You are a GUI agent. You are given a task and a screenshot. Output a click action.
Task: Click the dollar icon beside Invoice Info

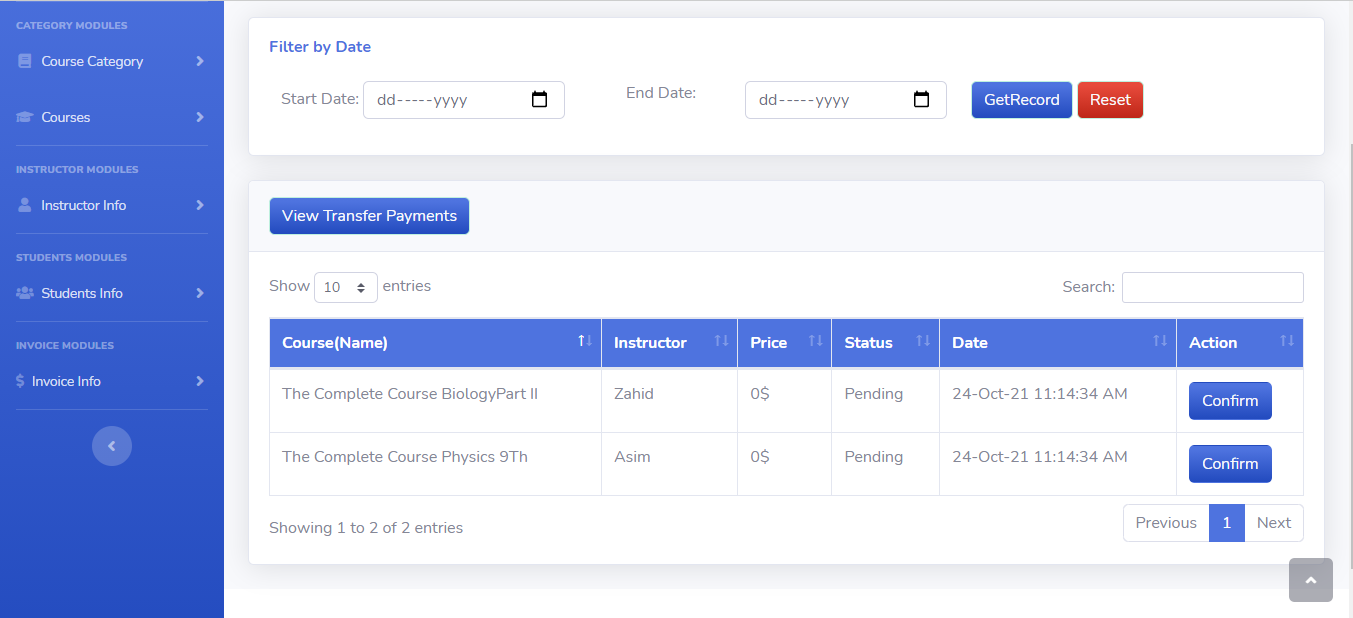click(20, 381)
